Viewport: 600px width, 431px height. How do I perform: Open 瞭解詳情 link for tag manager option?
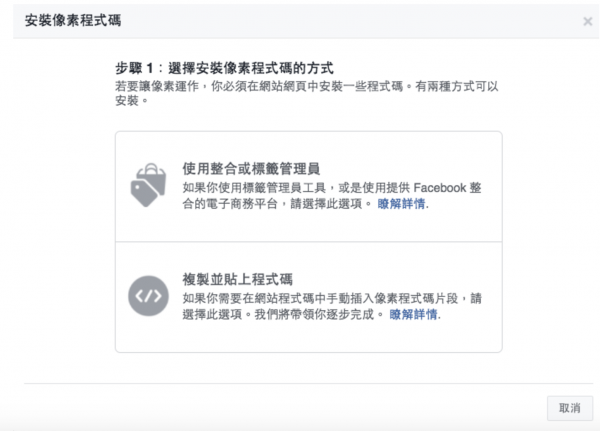(401, 204)
